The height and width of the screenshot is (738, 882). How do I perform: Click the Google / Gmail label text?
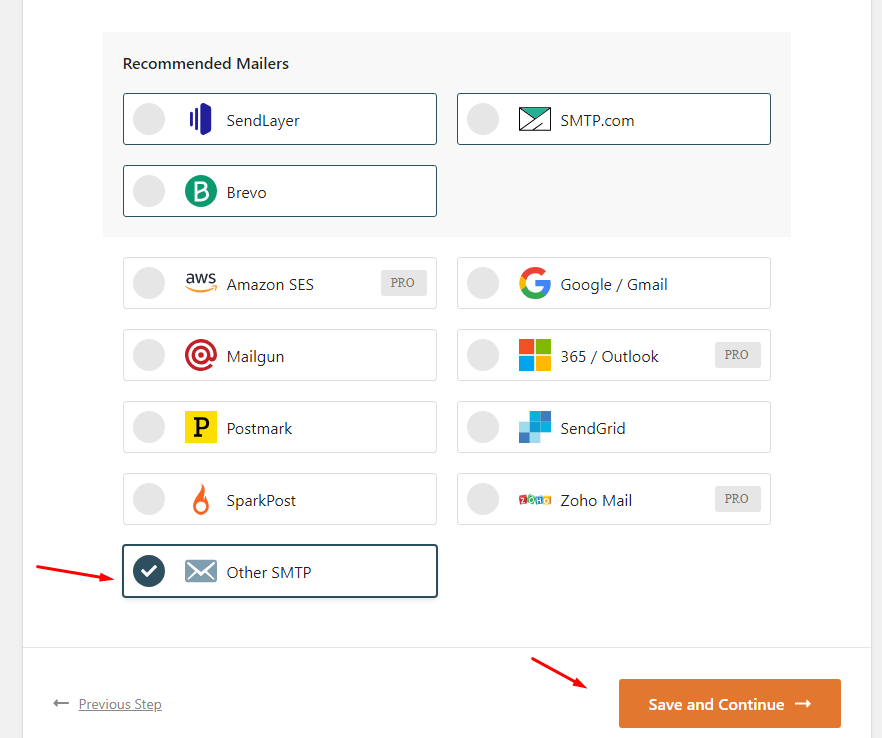614,285
